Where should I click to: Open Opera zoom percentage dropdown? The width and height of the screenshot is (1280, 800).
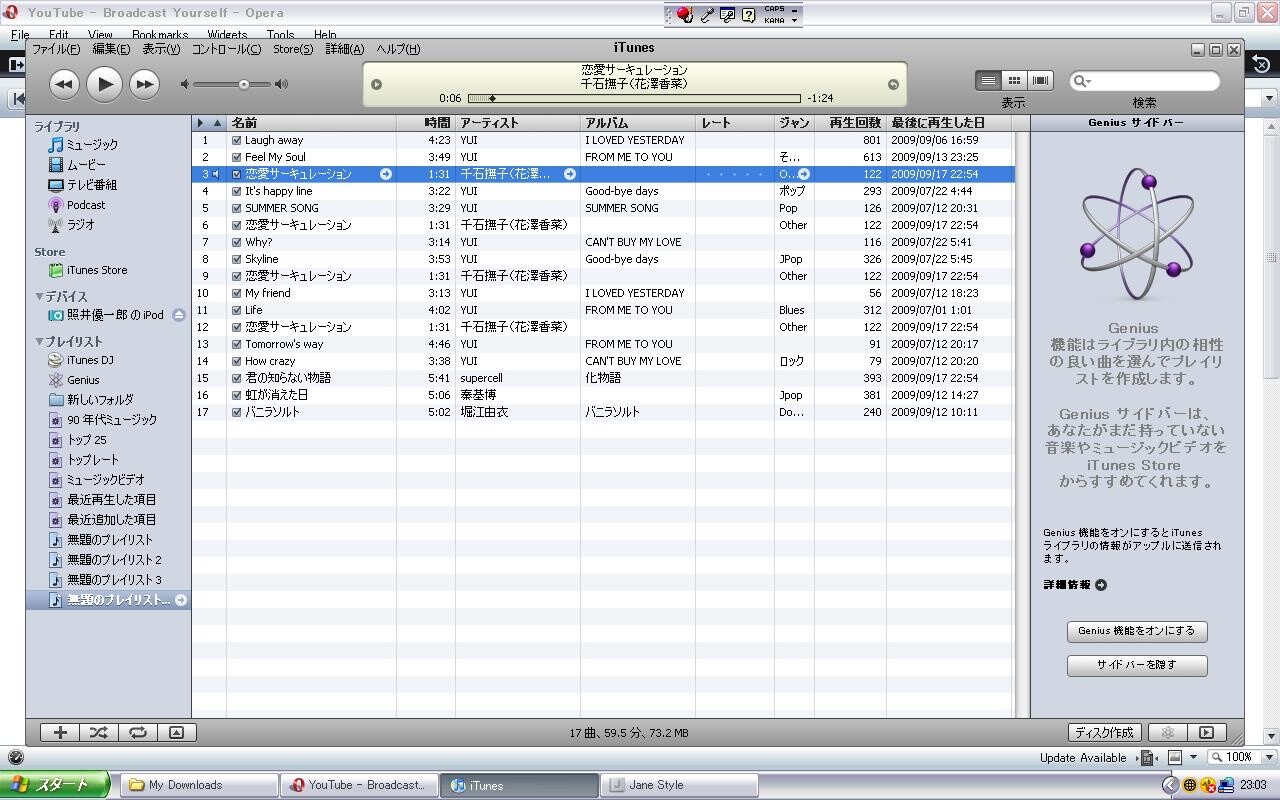1270,757
